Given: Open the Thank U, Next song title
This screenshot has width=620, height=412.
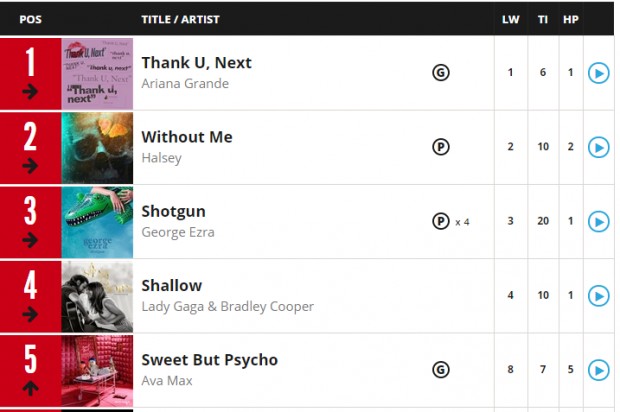Looking at the screenshot, I should coord(196,62).
